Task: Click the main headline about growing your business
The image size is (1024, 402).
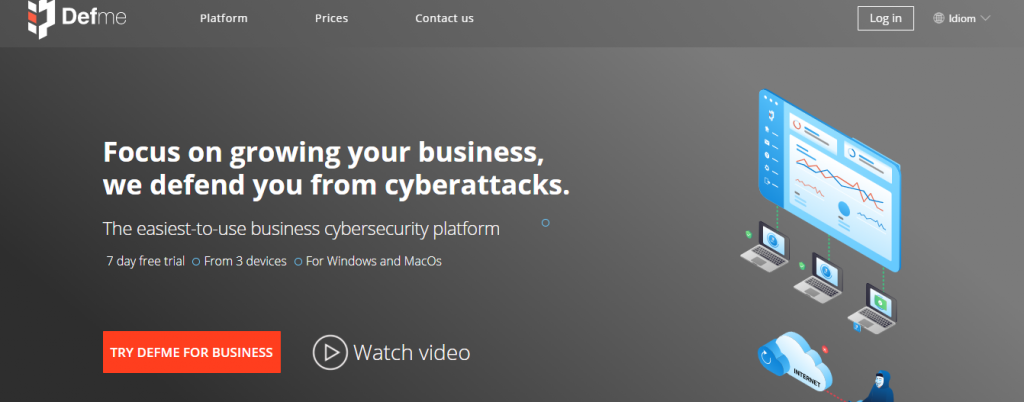Action: coord(326,169)
